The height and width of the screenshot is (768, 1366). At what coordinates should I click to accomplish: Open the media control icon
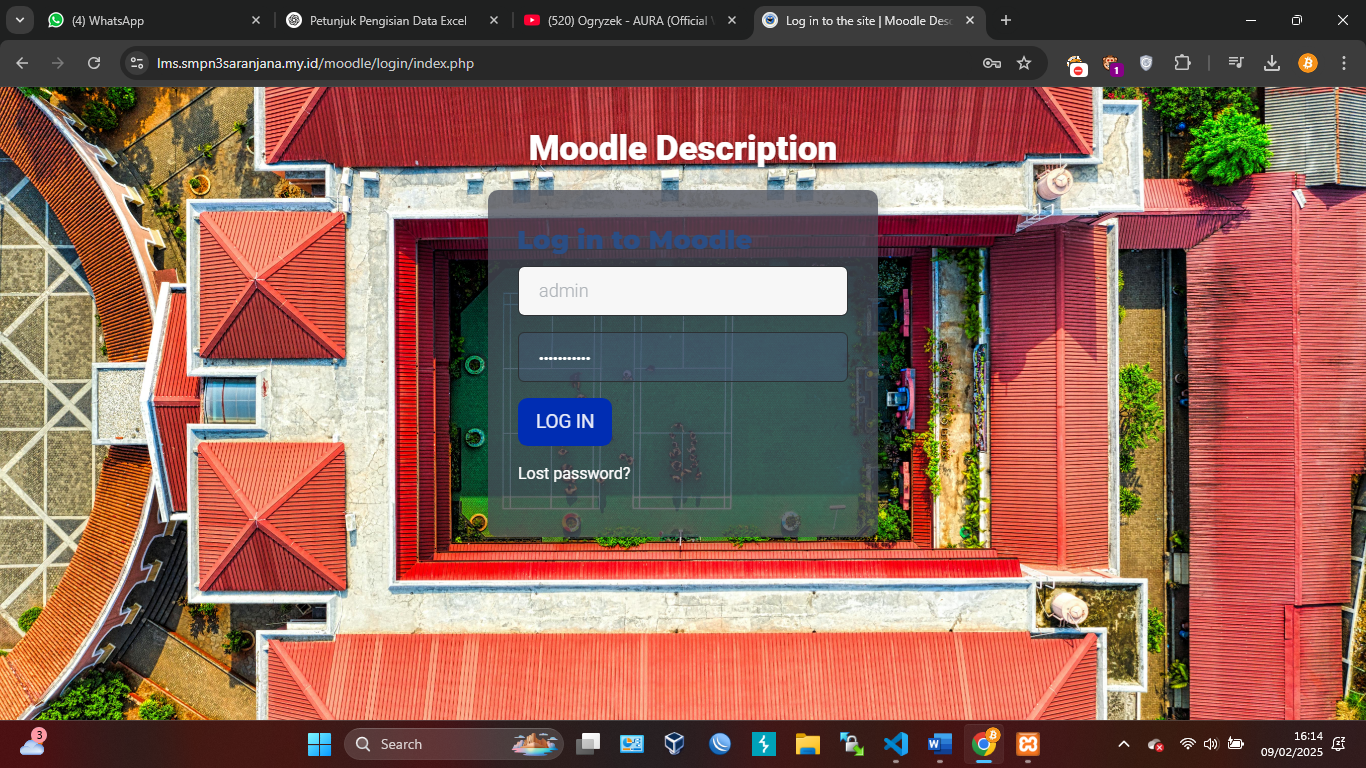[x=1237, y=63]
